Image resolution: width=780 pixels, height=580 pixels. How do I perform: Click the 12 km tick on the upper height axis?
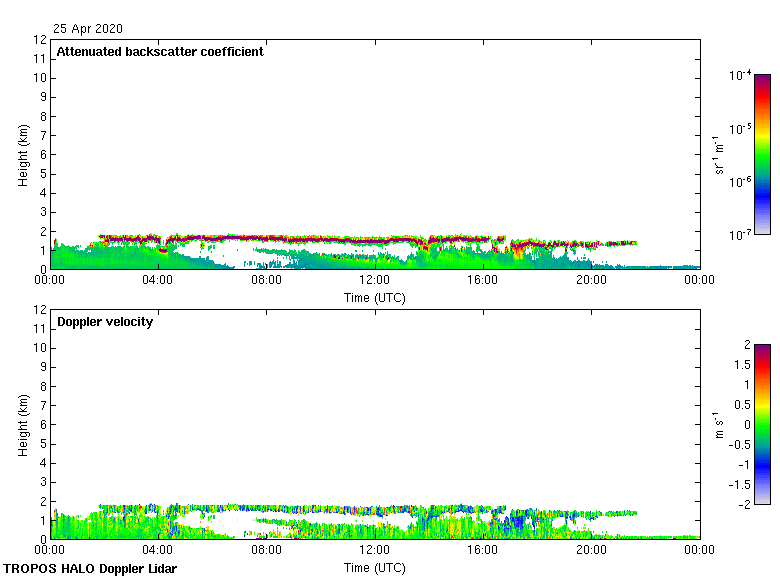[x=41, y=40]
